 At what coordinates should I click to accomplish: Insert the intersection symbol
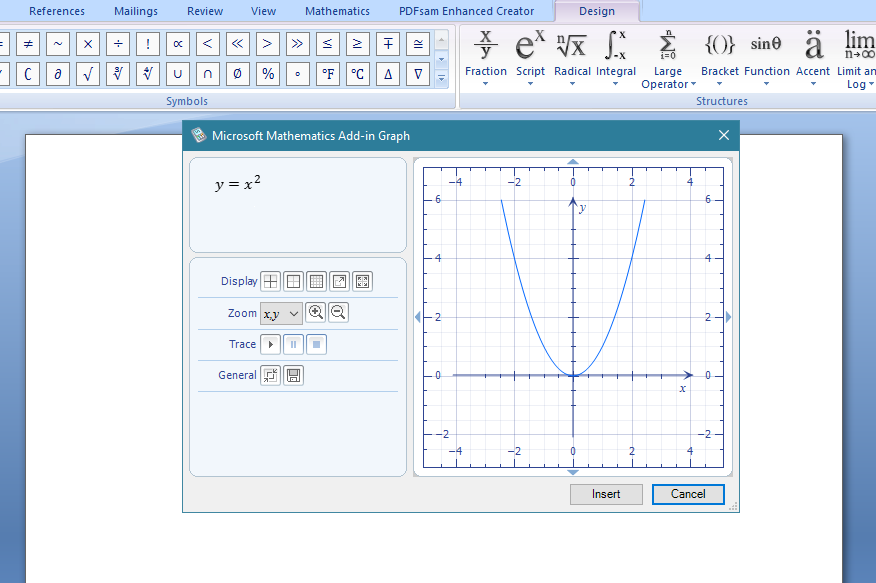(x=208, y=74)
